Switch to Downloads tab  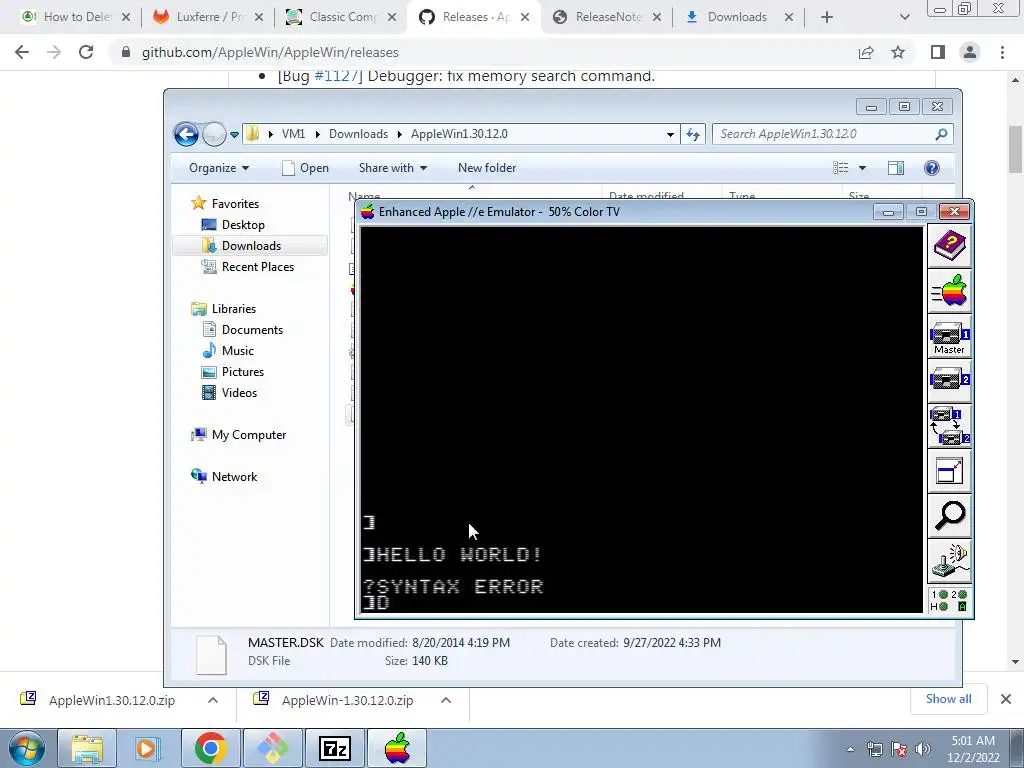(x=739, y=17)
